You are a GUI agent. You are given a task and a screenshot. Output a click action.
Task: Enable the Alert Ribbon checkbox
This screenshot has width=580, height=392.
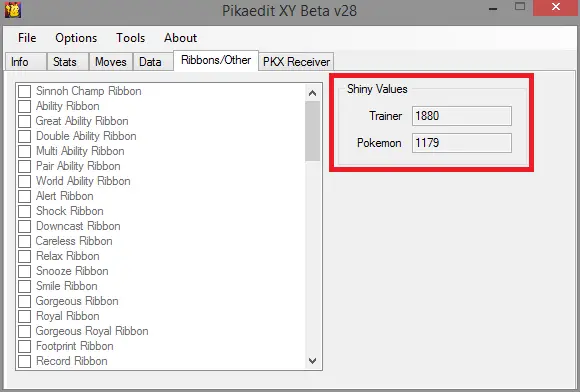coord(24,196)
